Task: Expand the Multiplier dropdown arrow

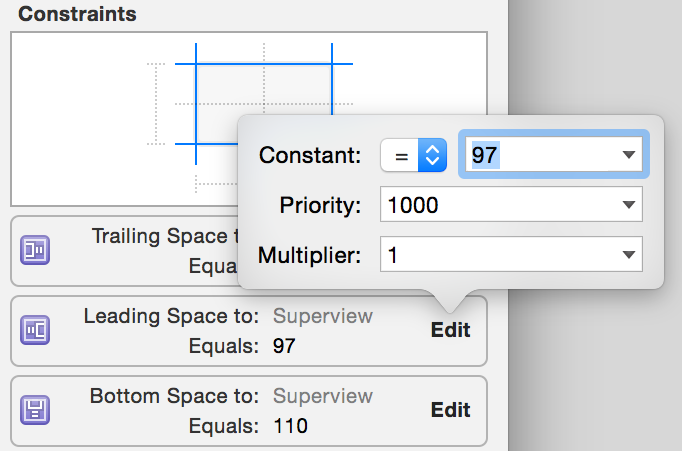Action: (628, 254)
